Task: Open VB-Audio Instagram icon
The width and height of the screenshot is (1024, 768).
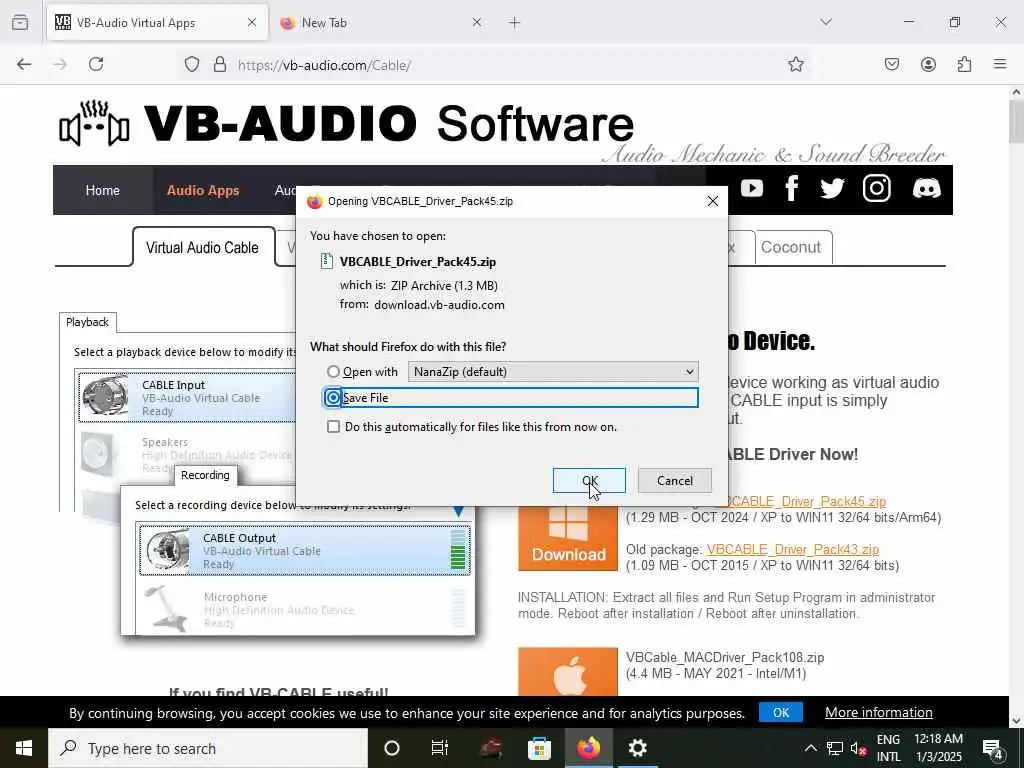Action: (x=876, y=189)
